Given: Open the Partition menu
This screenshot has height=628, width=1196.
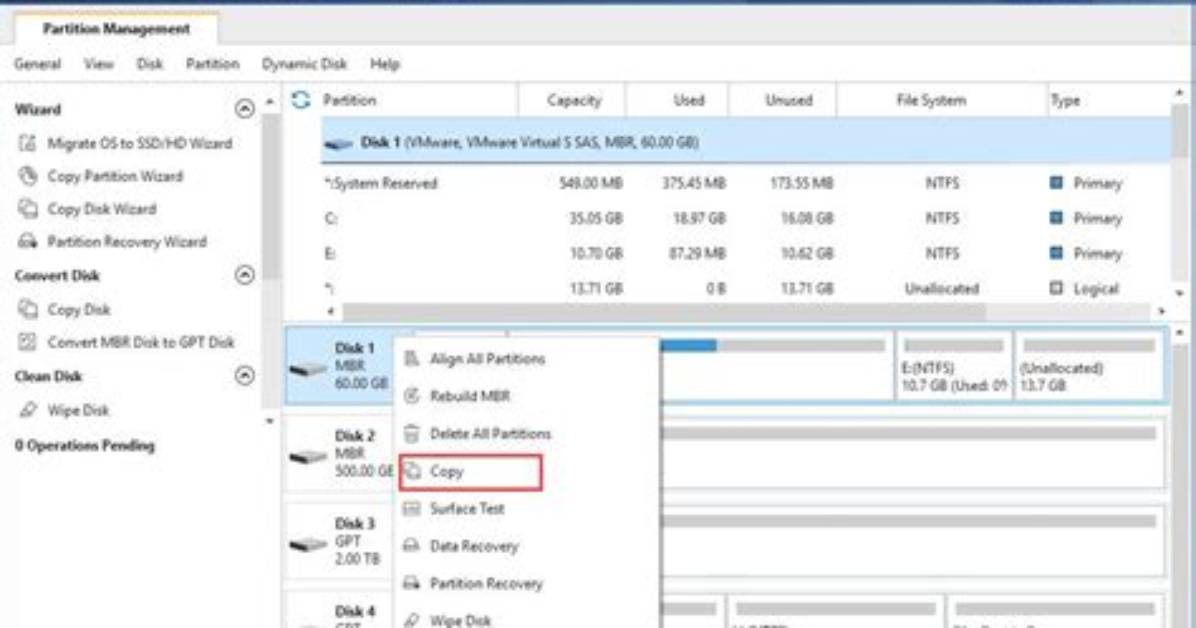Looking at the screenshot, I should pyautogui.click(x=213, y=64).
